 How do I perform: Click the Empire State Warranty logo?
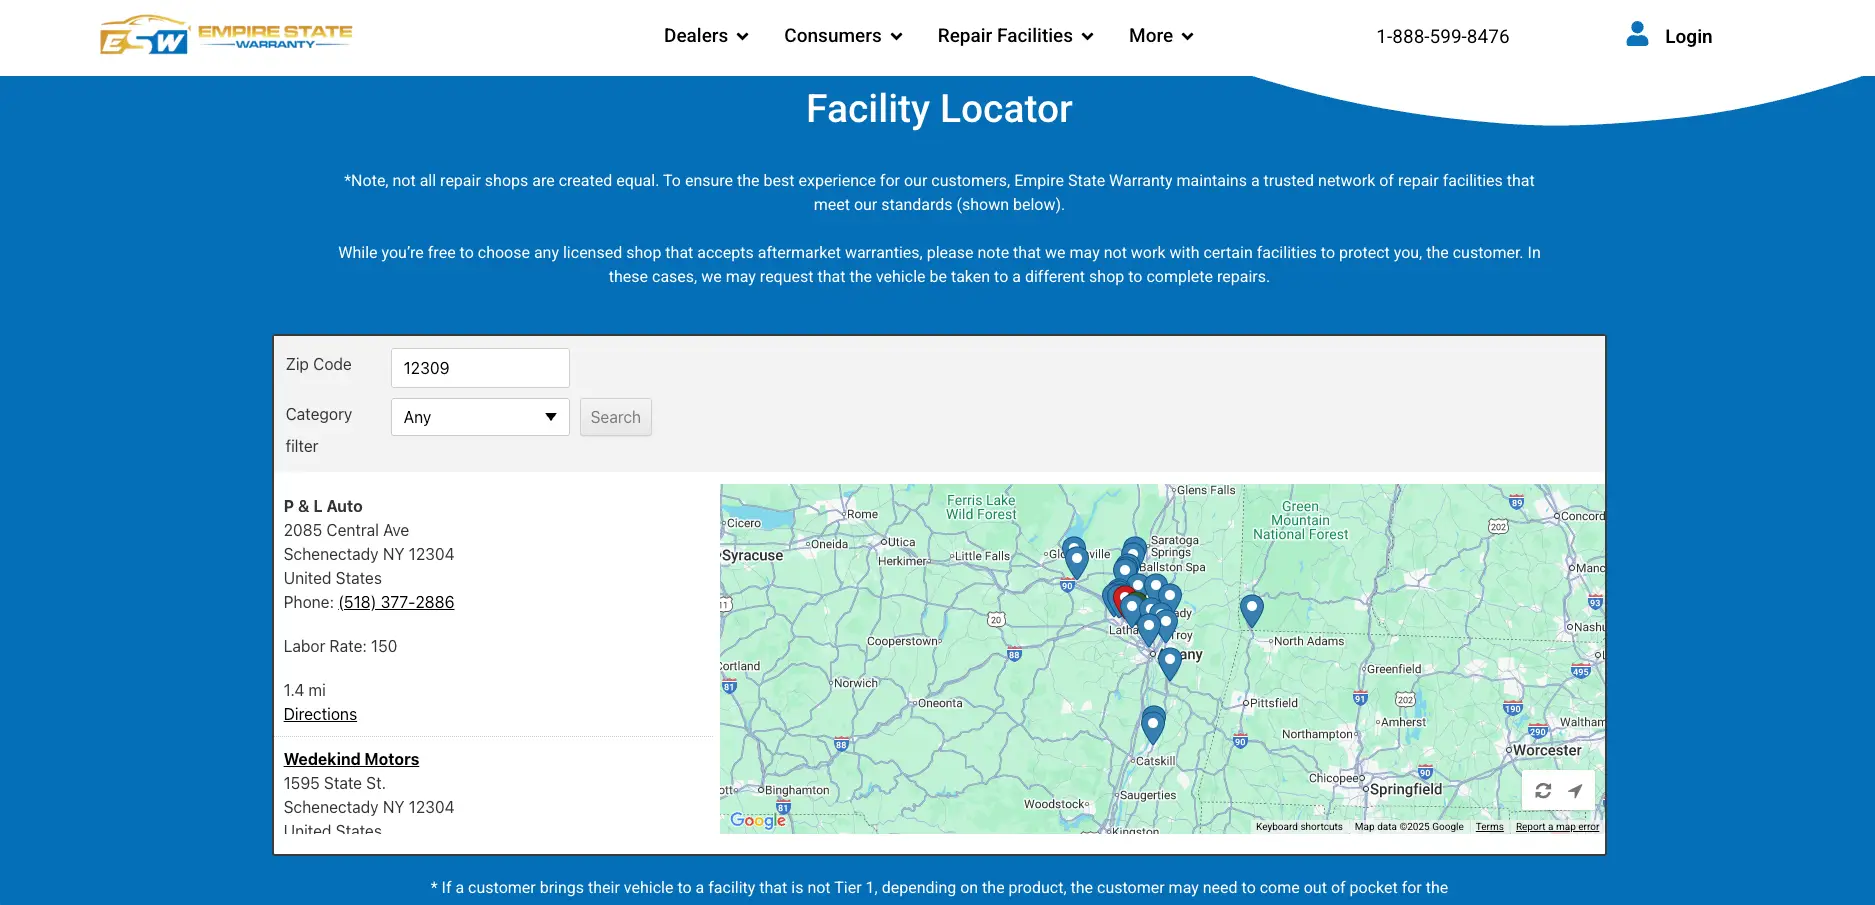(x=226, y=35)
